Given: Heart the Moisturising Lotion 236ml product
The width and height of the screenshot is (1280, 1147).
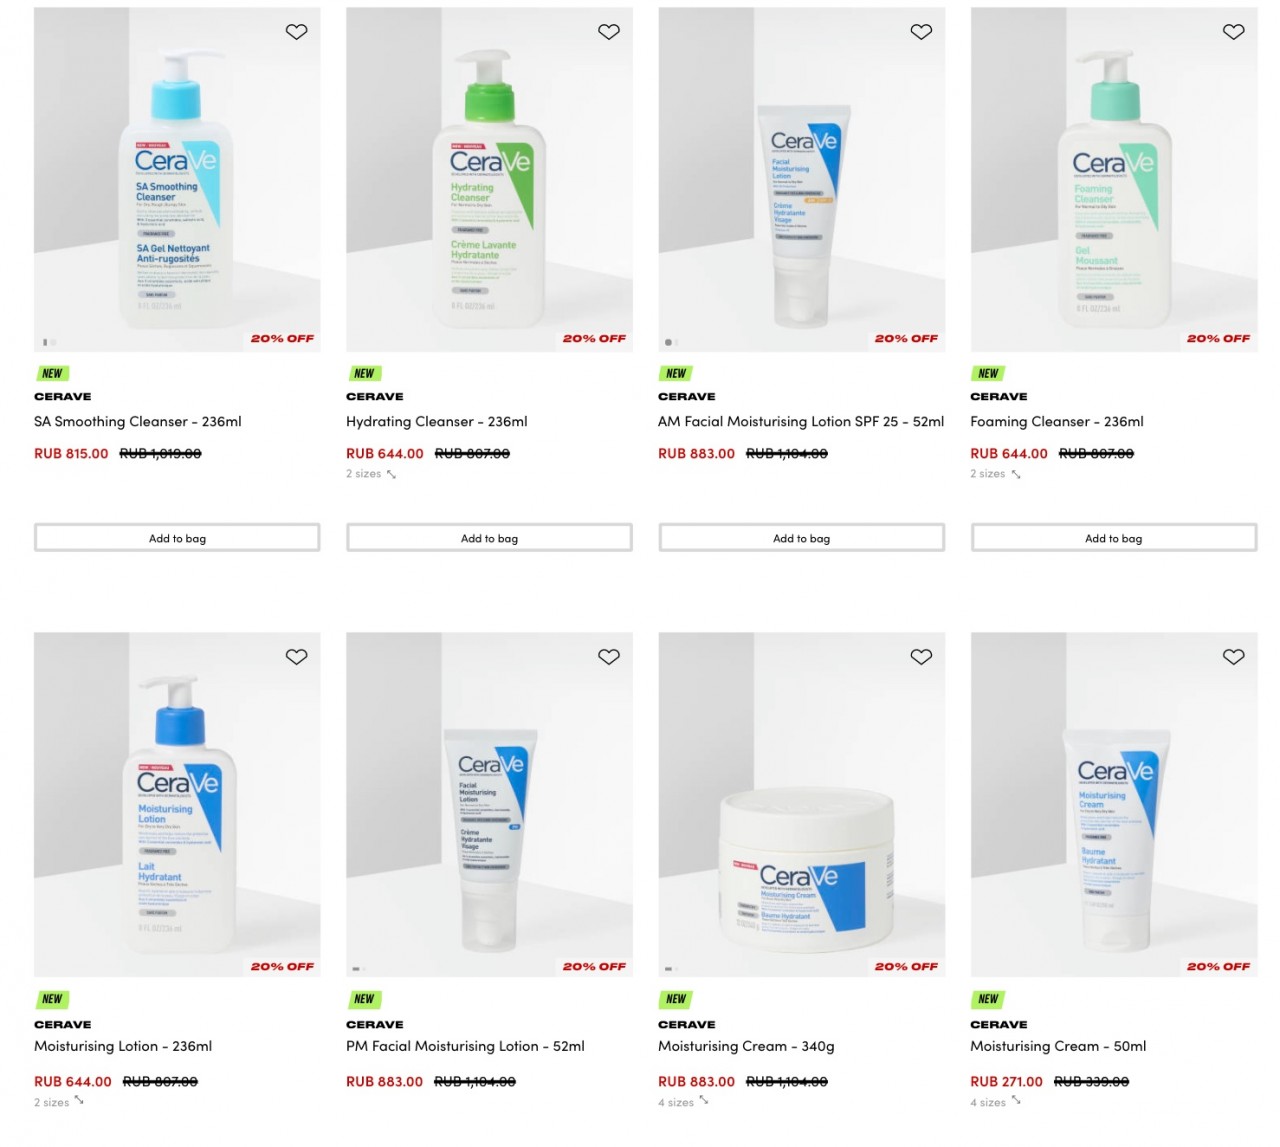Looking at the screenshot, I should 297,657.
